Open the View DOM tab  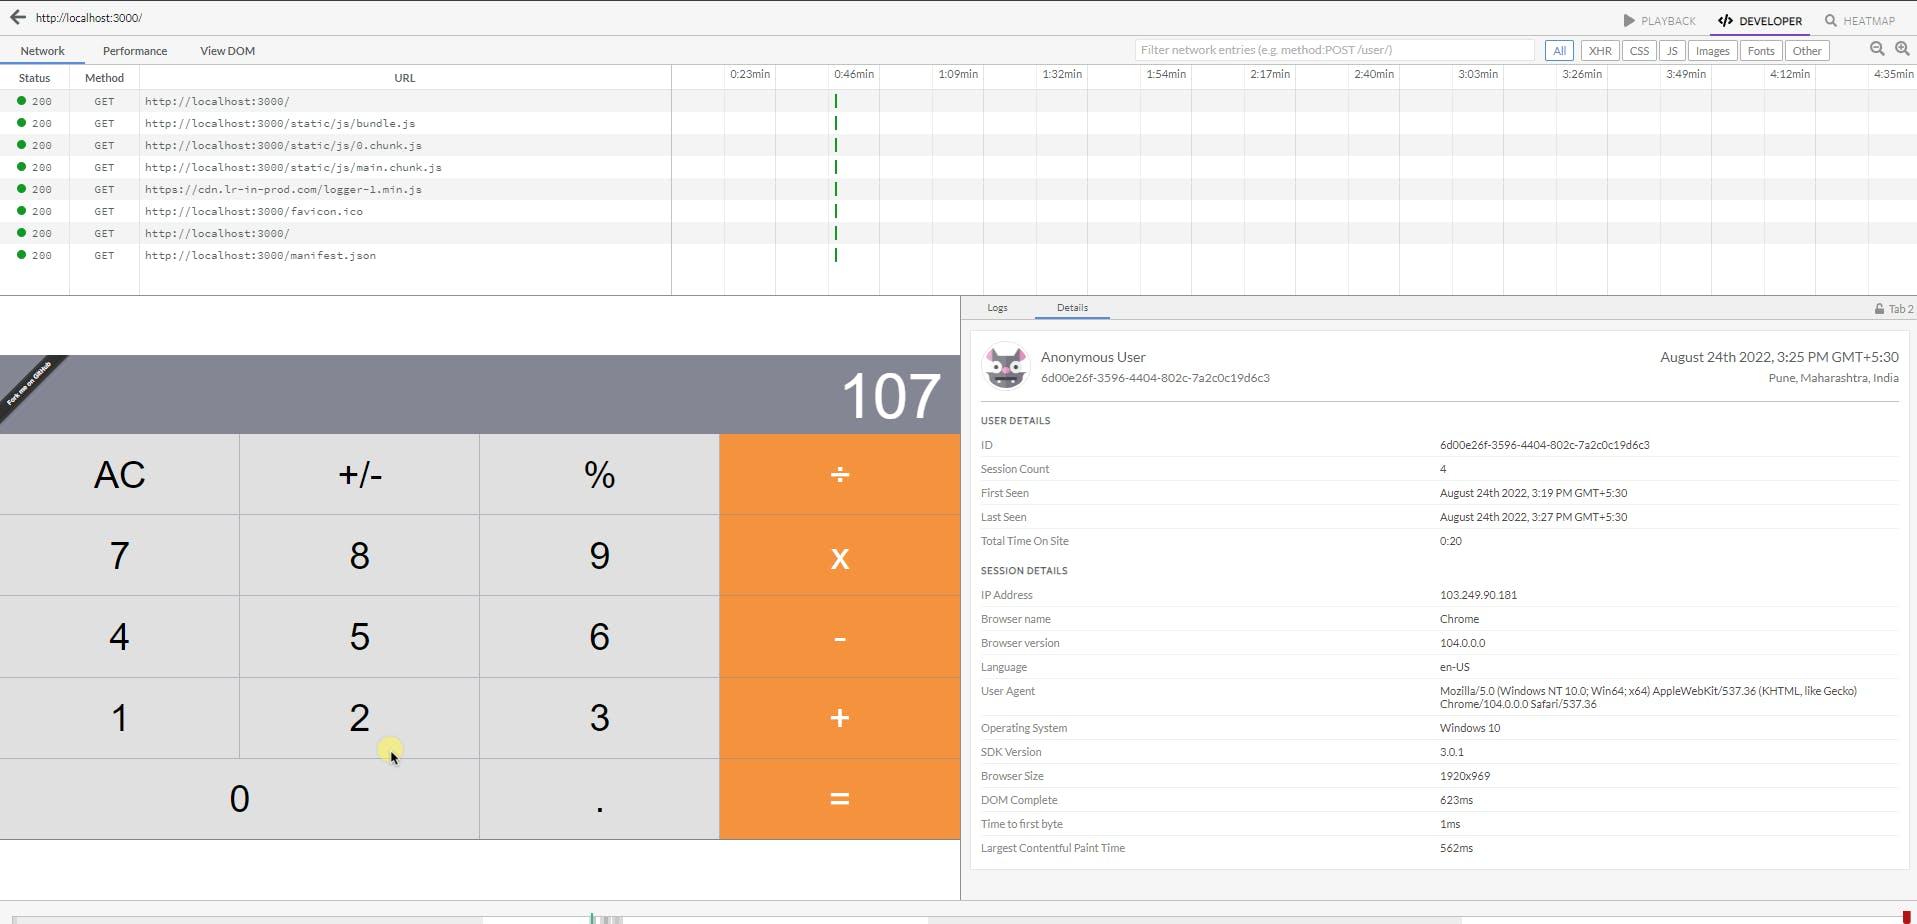[227, 51]
